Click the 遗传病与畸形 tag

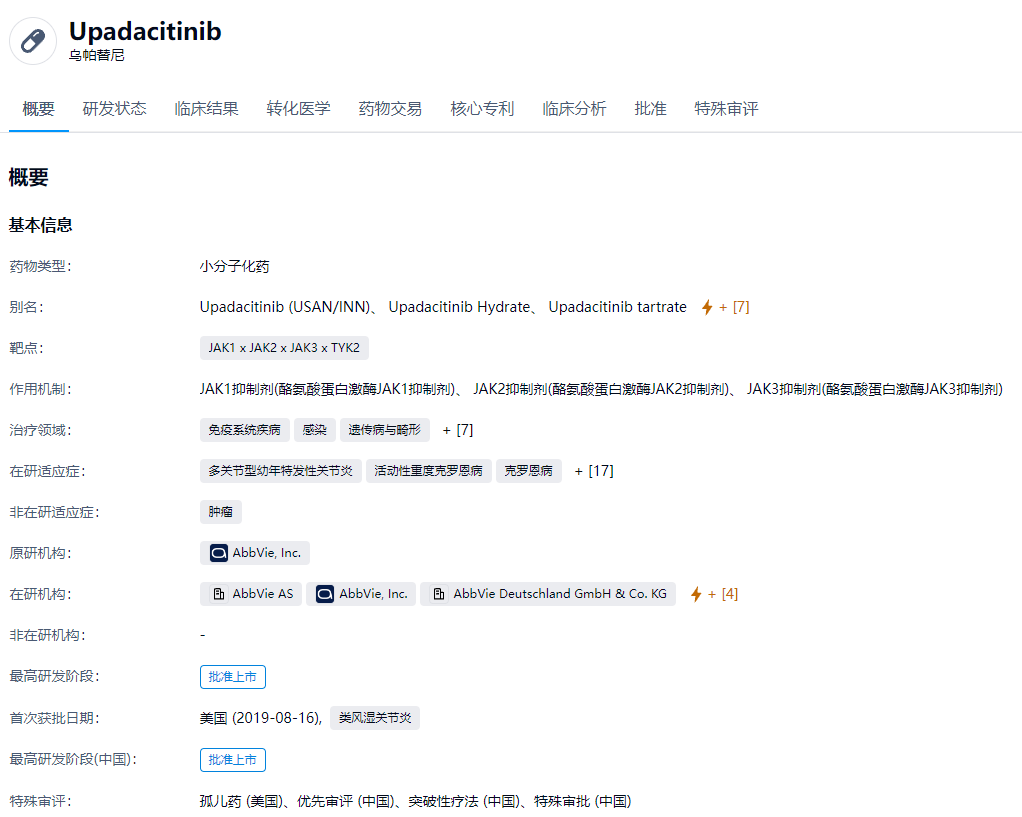385,430
